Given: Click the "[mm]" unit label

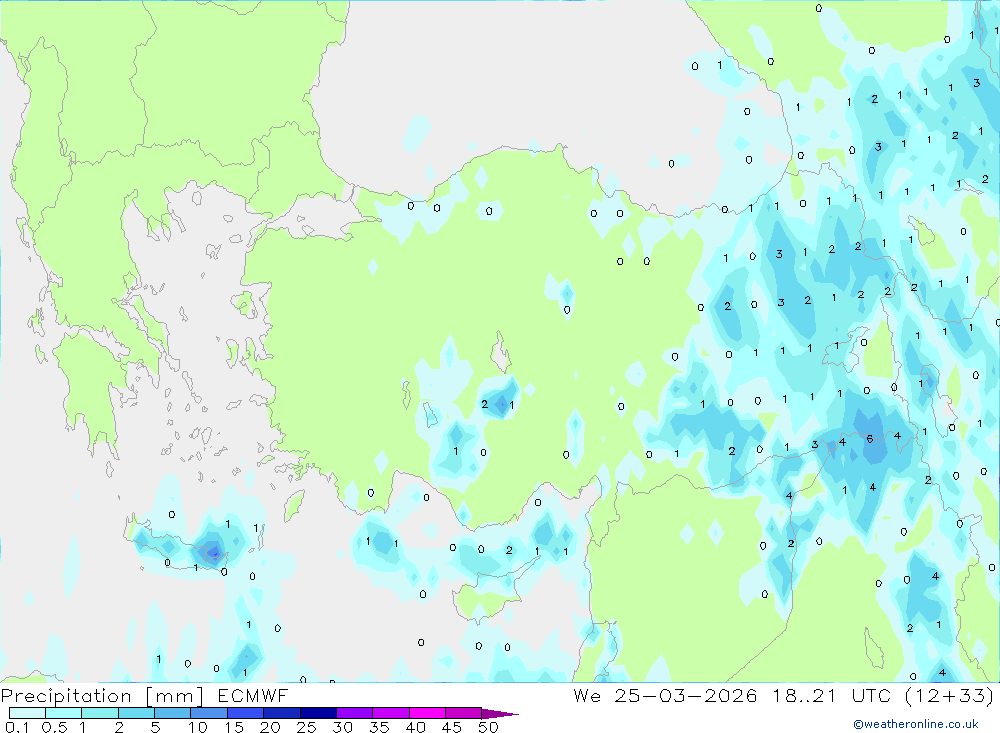Looking at the screenshot, I should pyautogui.click(x=175, y=696).
